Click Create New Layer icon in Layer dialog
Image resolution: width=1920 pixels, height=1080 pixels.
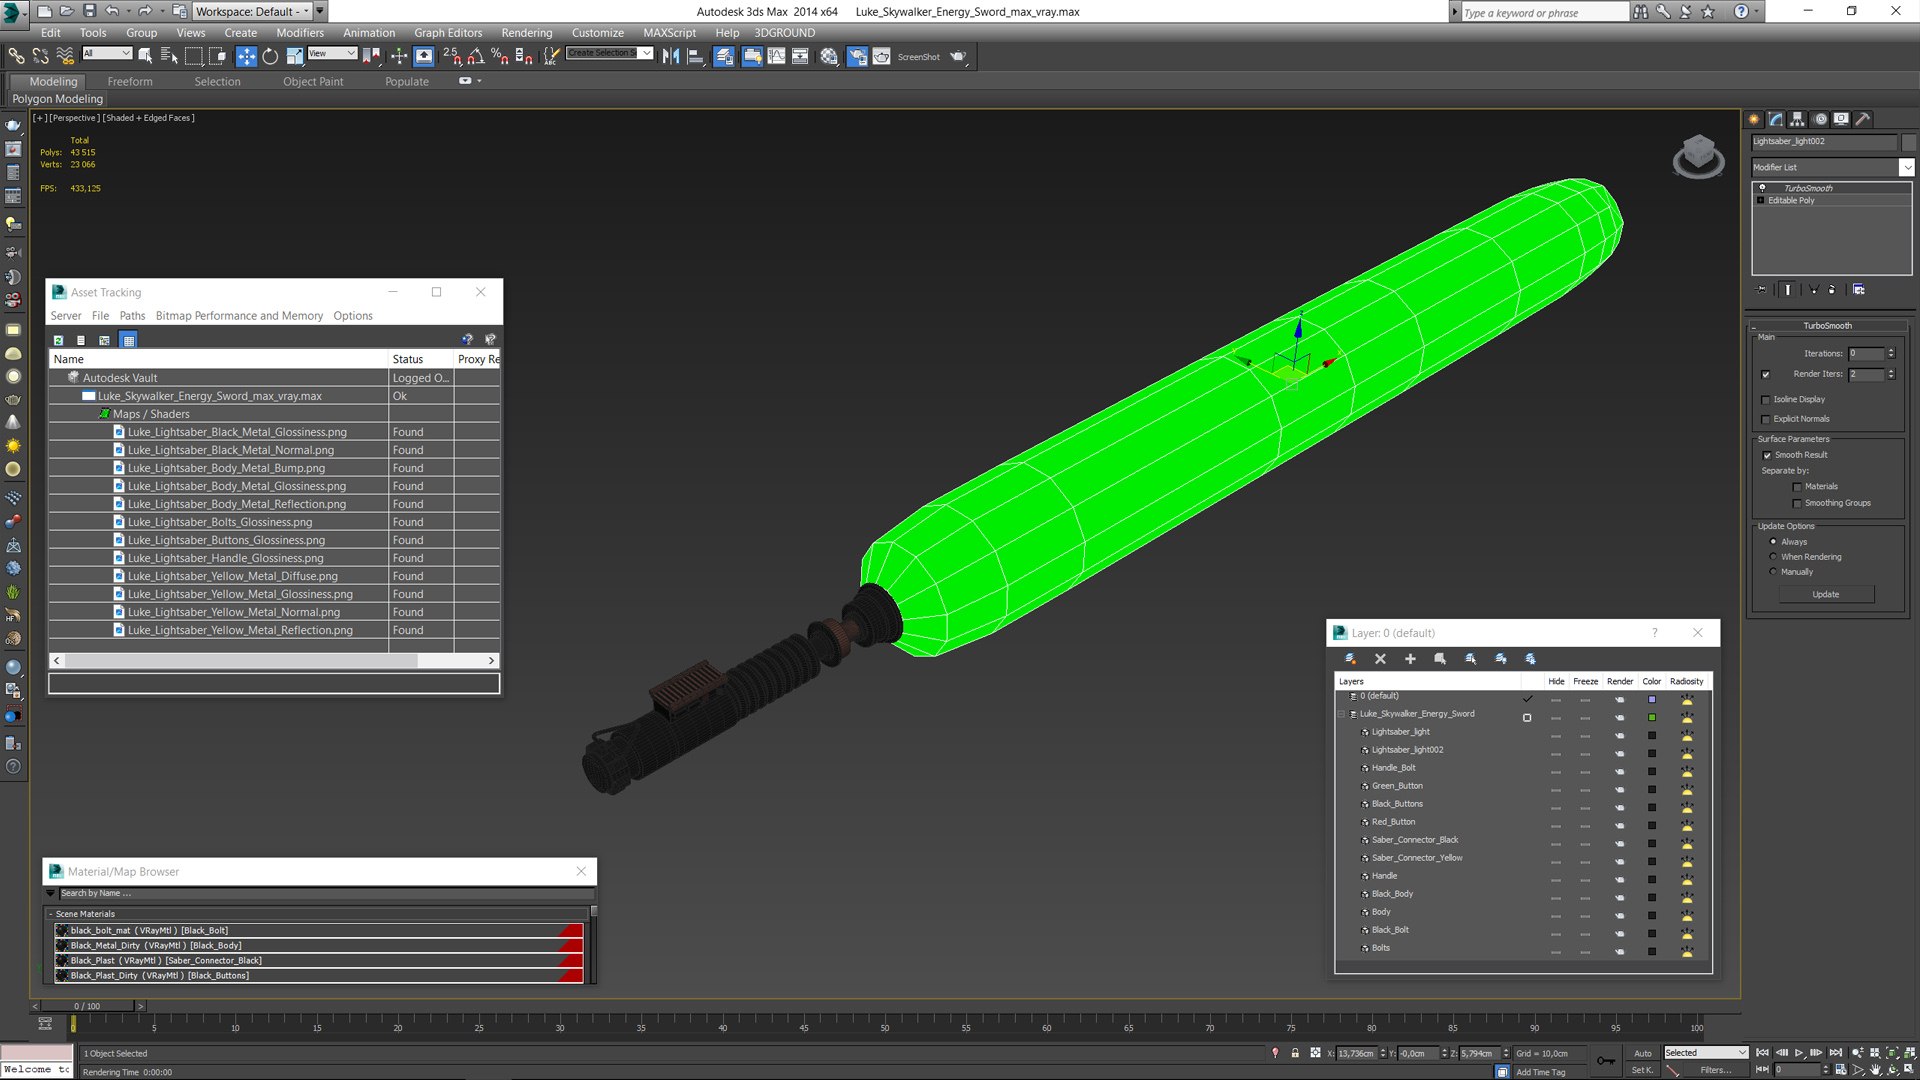1350,659
